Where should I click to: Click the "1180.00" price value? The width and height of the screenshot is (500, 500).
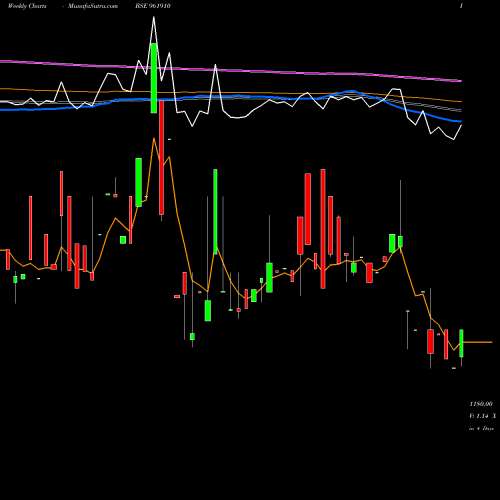pos(481,404)
